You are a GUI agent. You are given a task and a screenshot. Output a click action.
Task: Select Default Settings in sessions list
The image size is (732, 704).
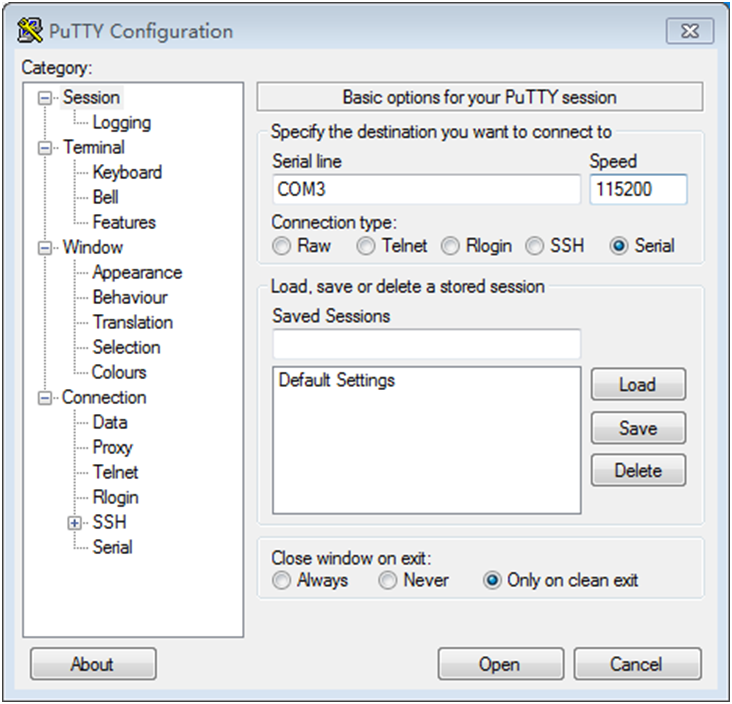[x=337, y=381]
